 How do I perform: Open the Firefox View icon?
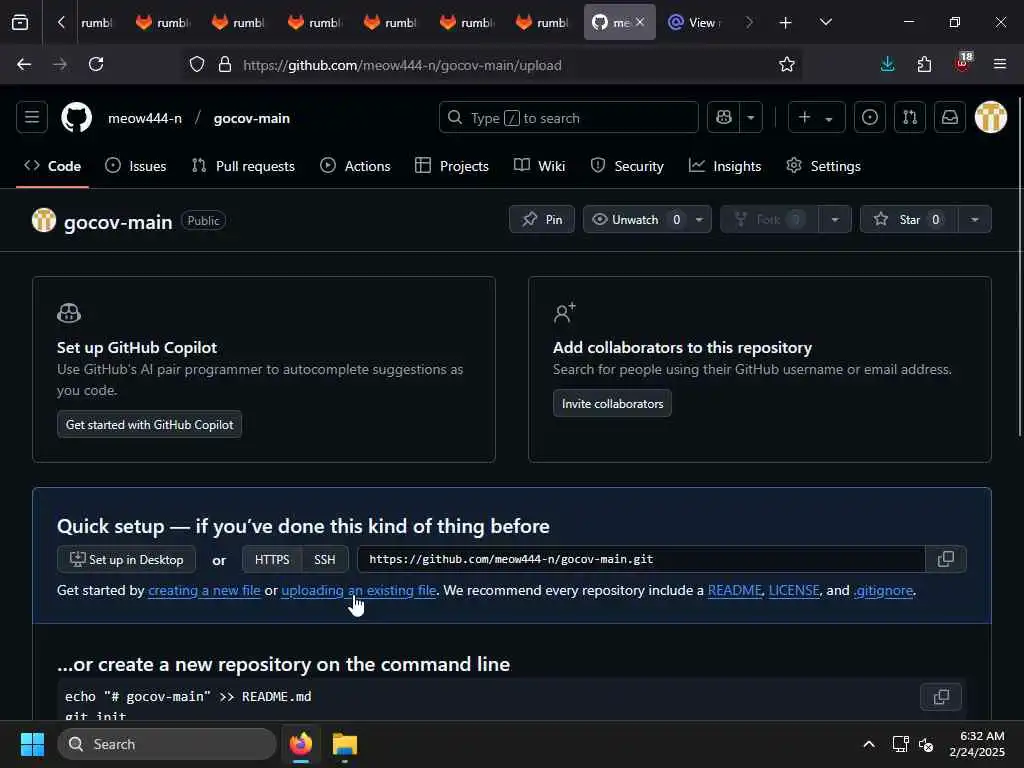pyautogui.click(x=20, y=23)
